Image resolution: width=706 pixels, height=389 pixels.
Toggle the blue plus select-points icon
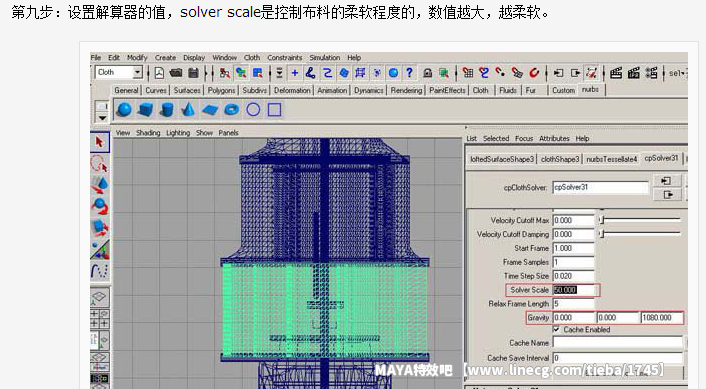coord(294,72)
